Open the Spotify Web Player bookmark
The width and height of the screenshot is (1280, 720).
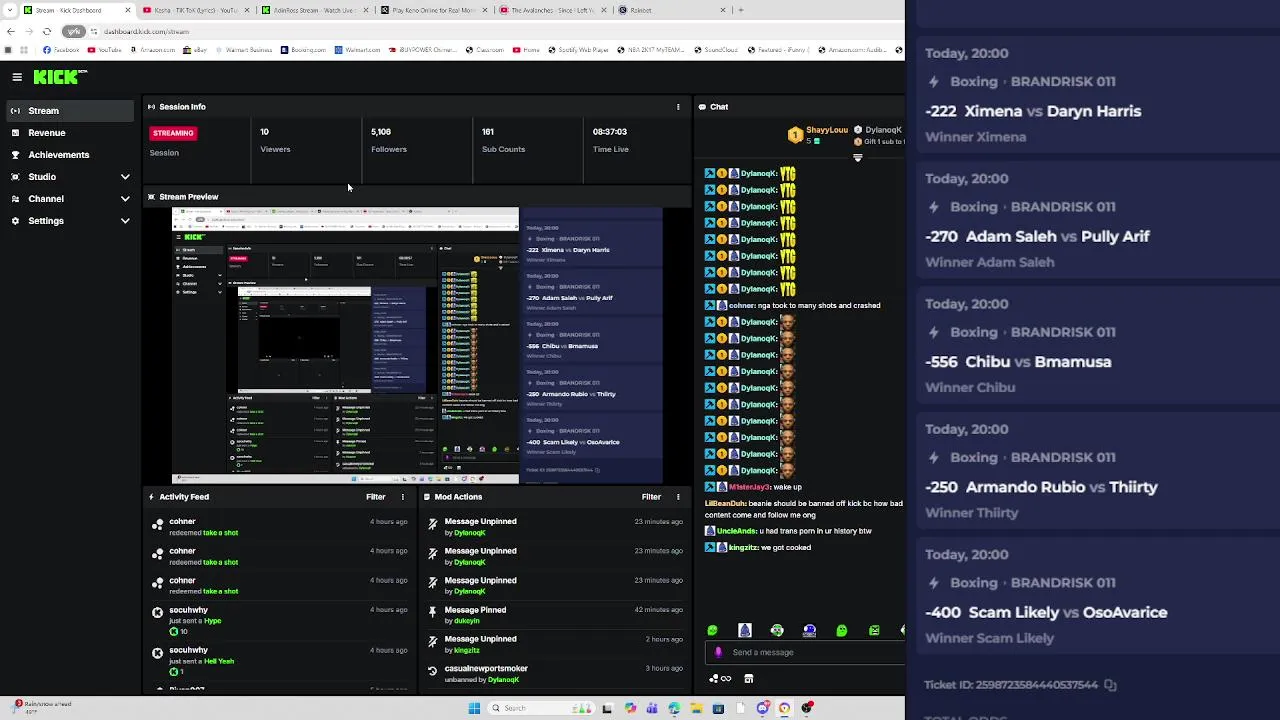(578, 50)
